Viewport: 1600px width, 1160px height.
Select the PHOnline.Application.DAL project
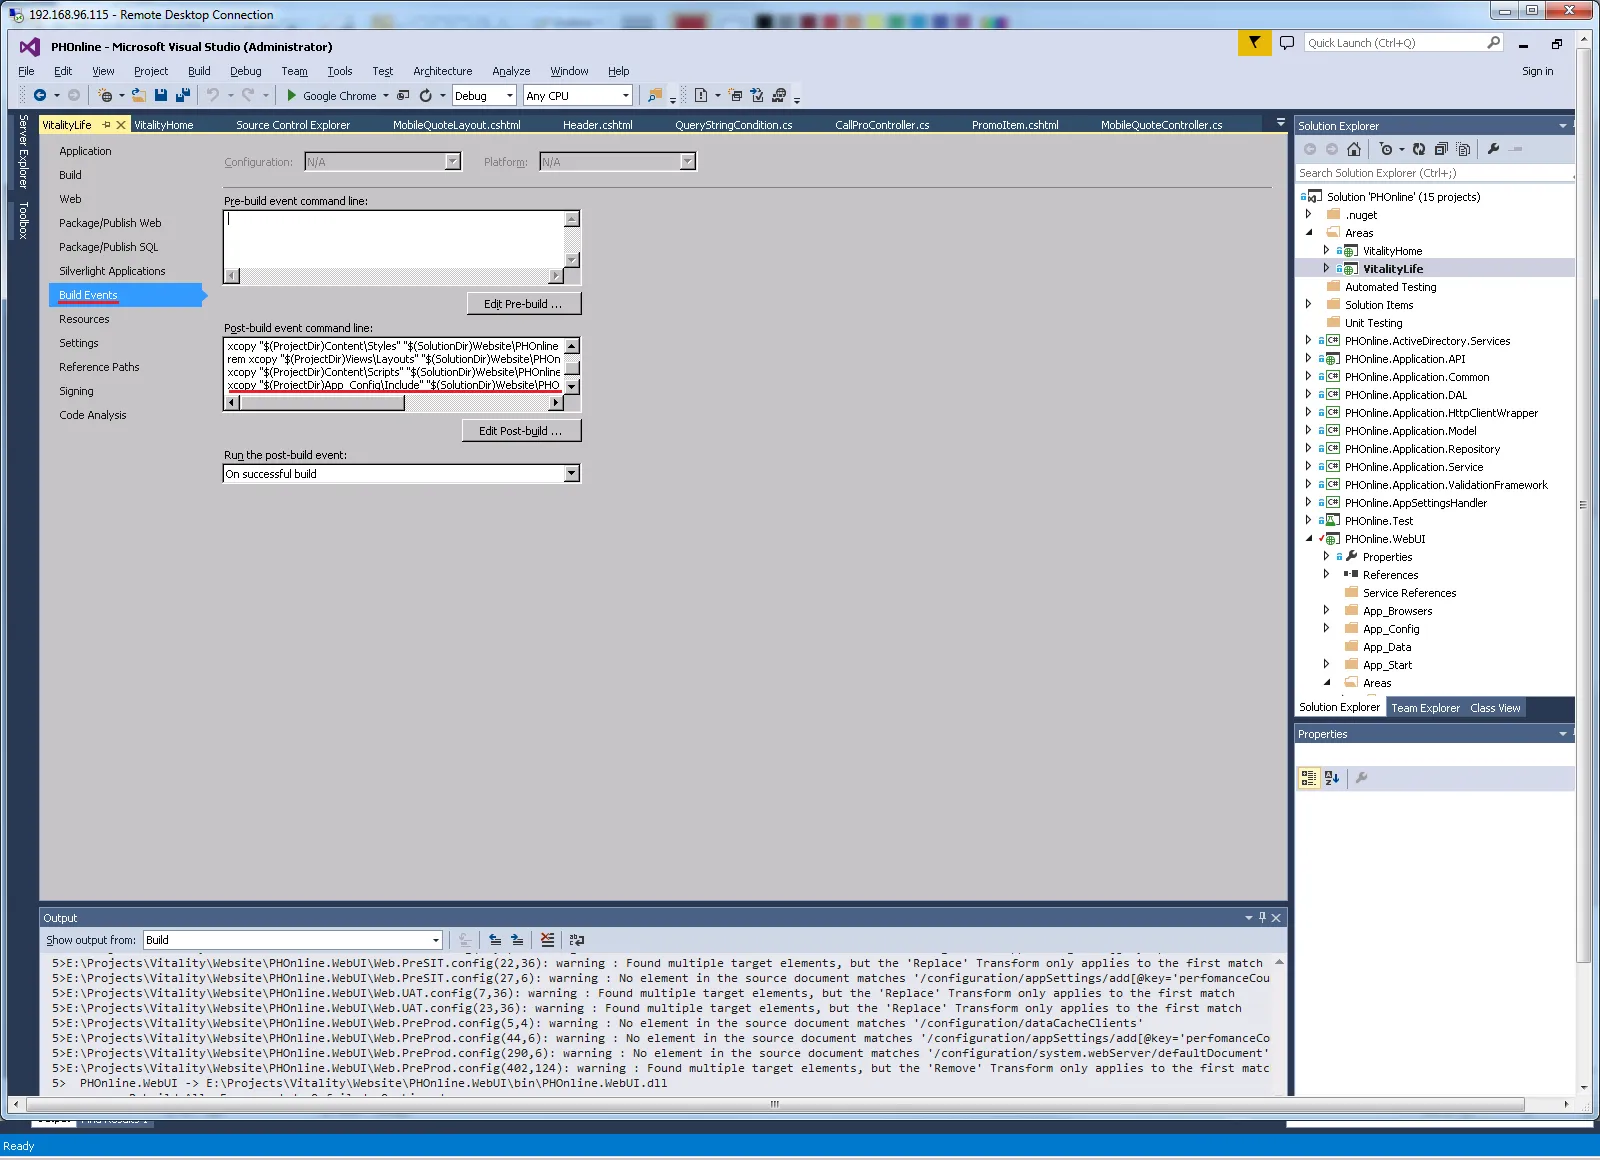[x=1406, y=395]
